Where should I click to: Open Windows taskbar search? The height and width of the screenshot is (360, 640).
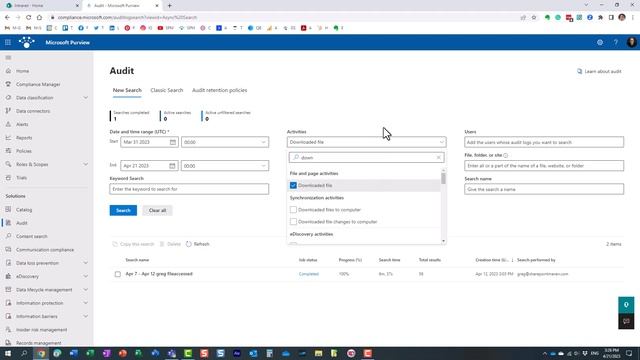coord(24,353)
